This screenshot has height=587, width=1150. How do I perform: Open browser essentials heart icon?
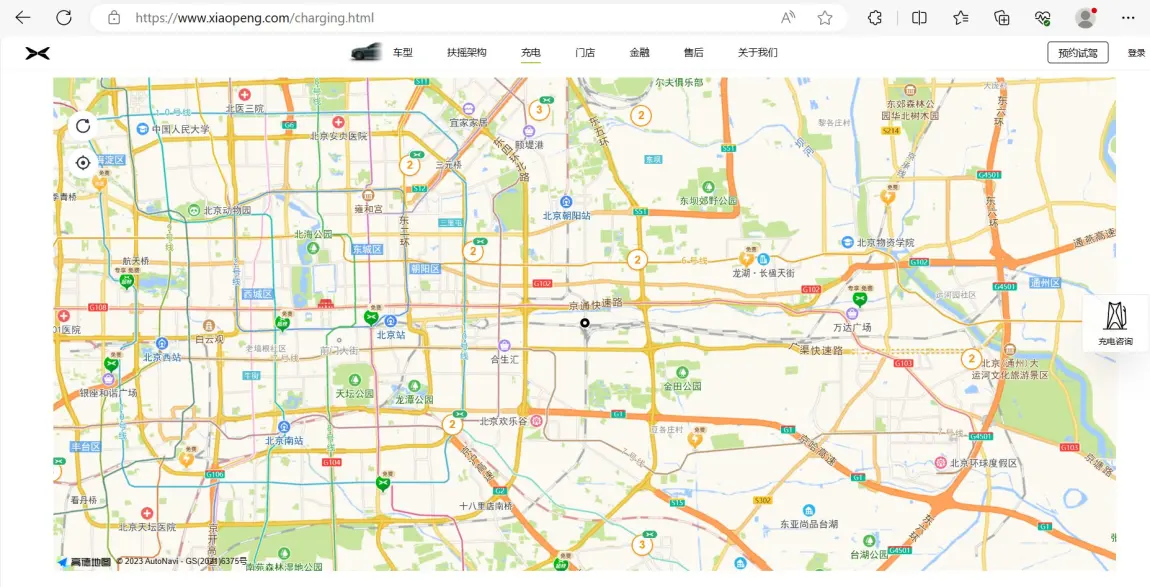coord(1043,18)
